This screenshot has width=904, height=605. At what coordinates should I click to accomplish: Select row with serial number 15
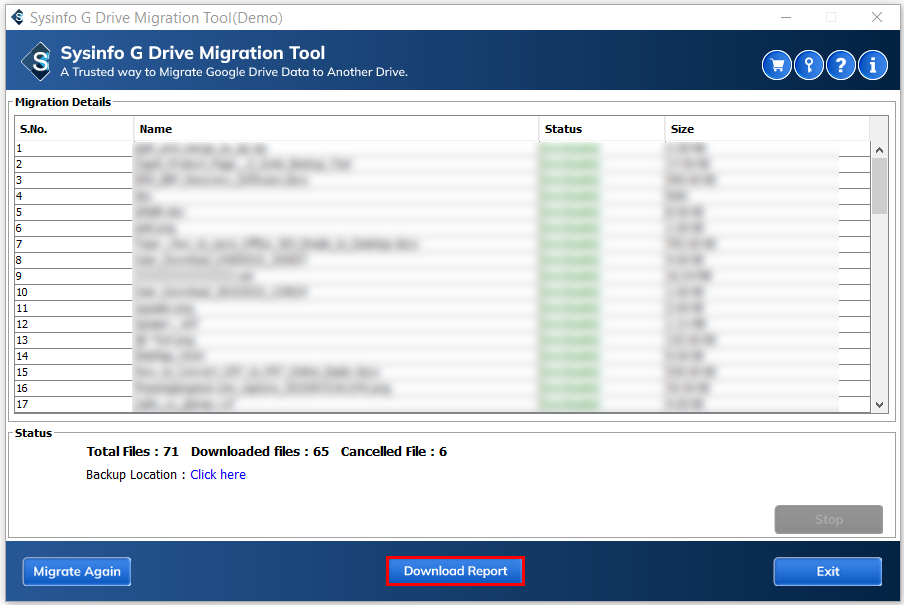[442, 373]
